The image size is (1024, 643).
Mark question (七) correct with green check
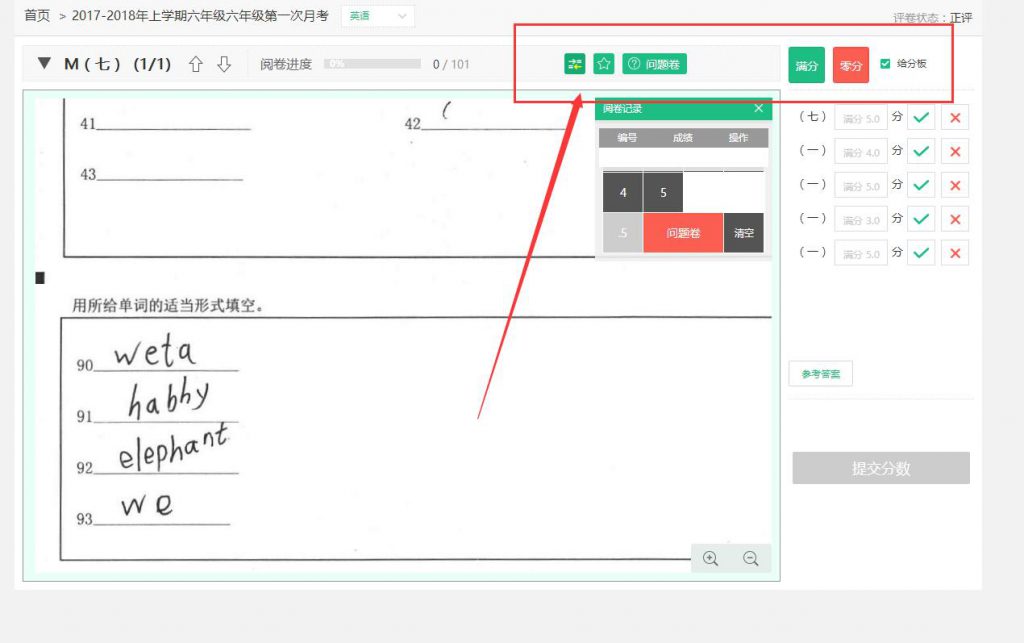[x=921, y=118]
